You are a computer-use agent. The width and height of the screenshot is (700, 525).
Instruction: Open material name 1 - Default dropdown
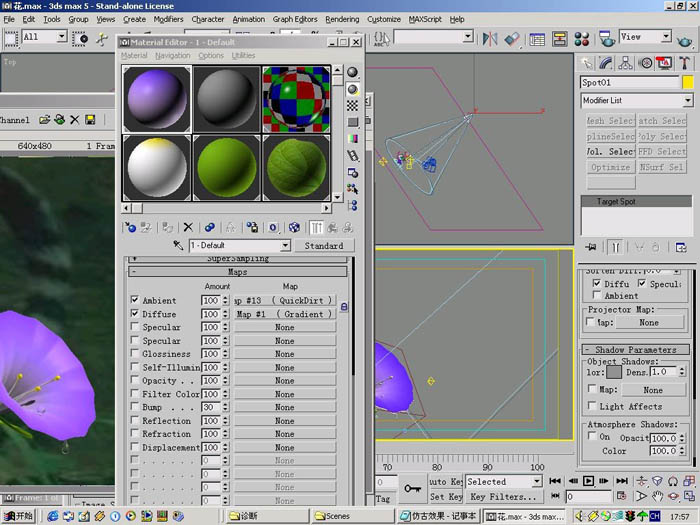(285, 246)
